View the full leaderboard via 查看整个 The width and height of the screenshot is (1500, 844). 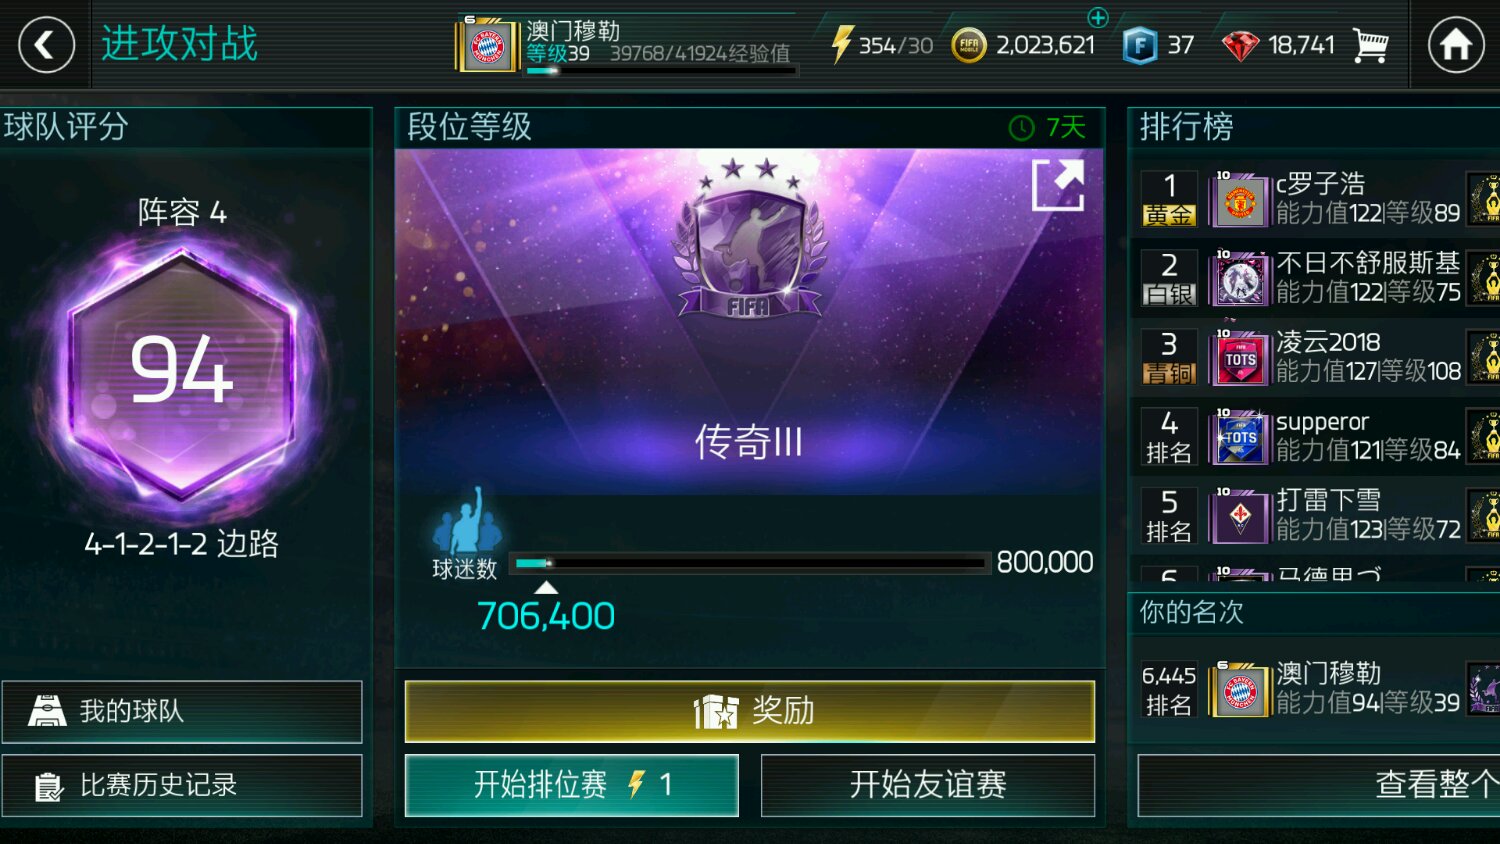point(1319,785)
